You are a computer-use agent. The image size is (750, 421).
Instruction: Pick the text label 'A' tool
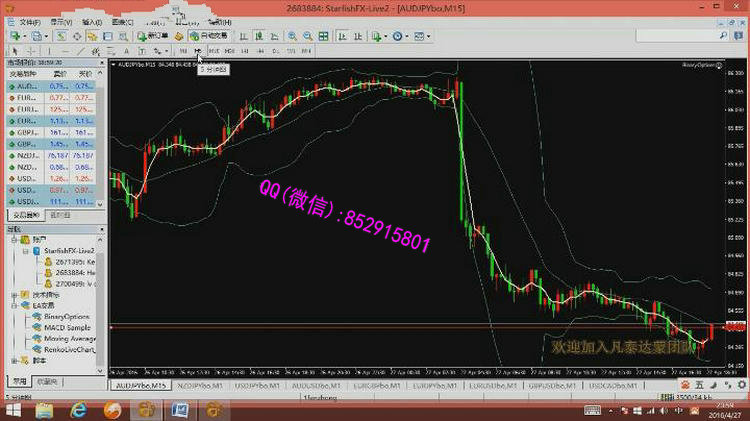[x=126, y=50]
